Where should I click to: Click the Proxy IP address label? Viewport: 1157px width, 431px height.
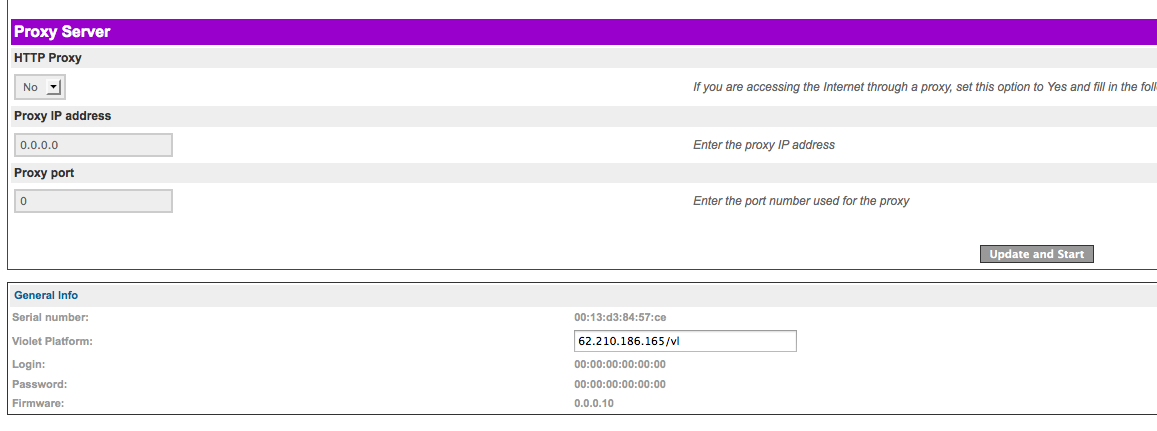point(62,116)
